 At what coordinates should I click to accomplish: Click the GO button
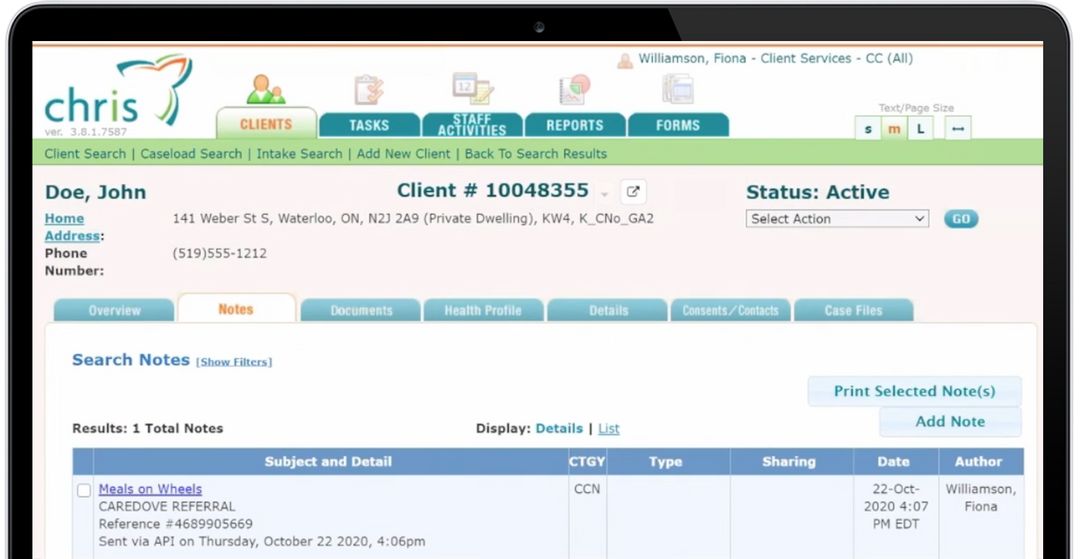click(x=961, y=219)
